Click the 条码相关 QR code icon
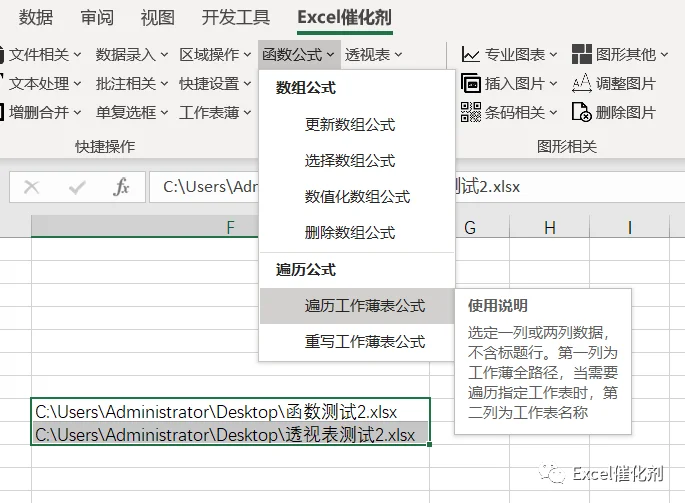The width and height of the screenshot is (685, 503). click(x=471, y=112)
